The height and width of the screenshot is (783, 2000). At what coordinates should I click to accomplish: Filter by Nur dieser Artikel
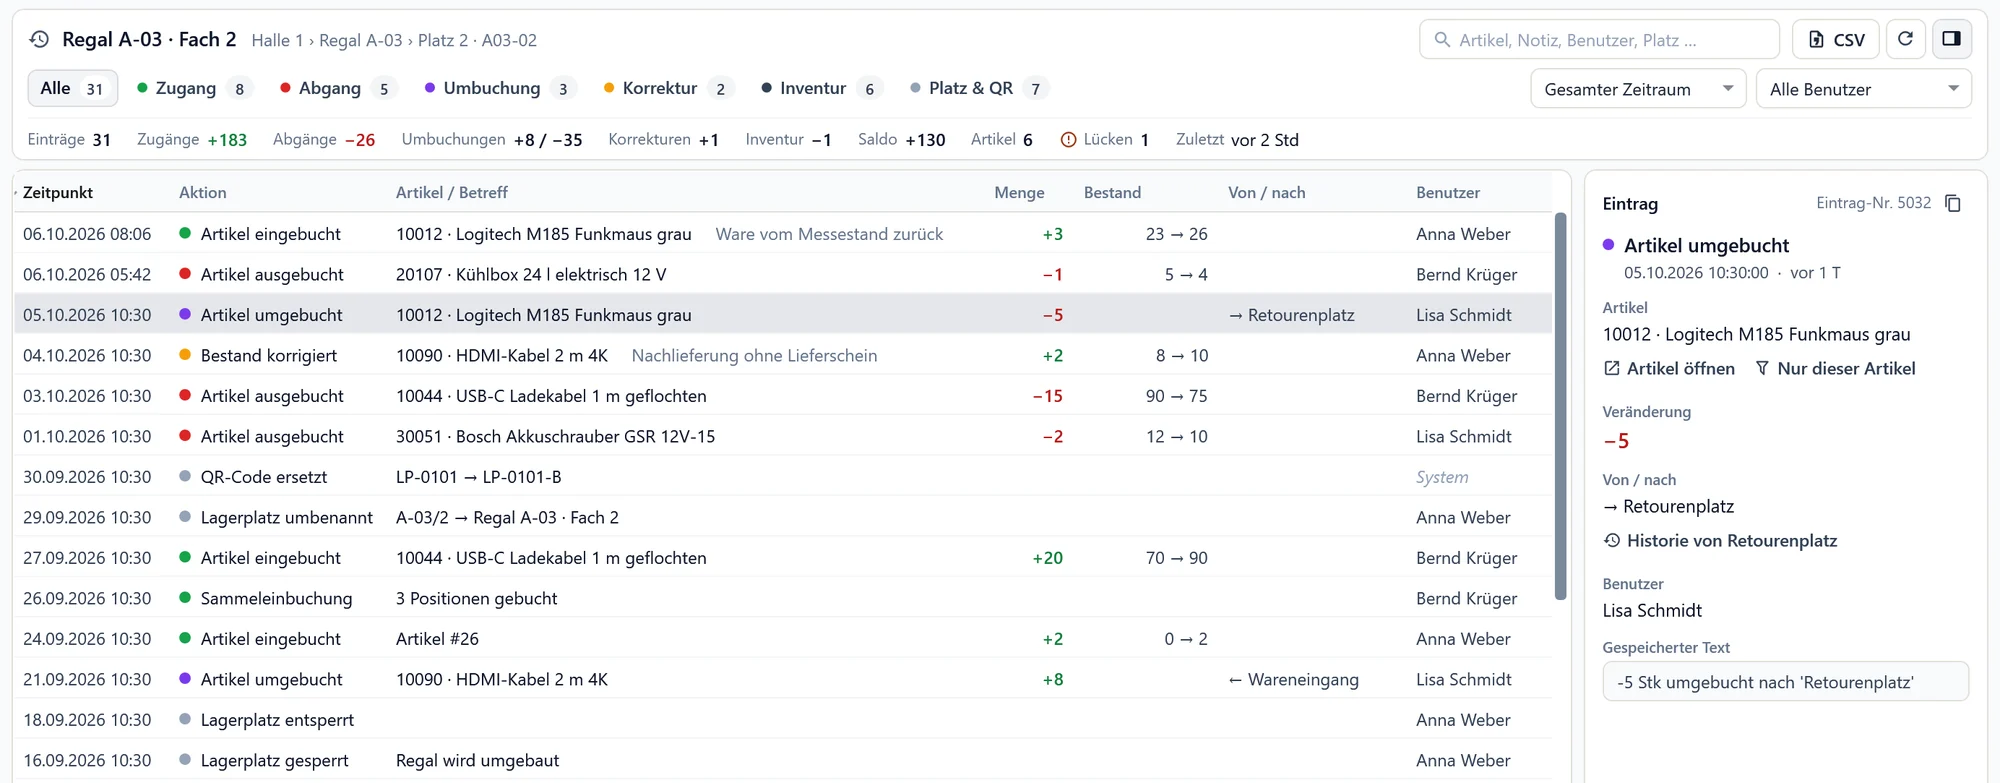pyautogui.click(x=1835, y=368)
